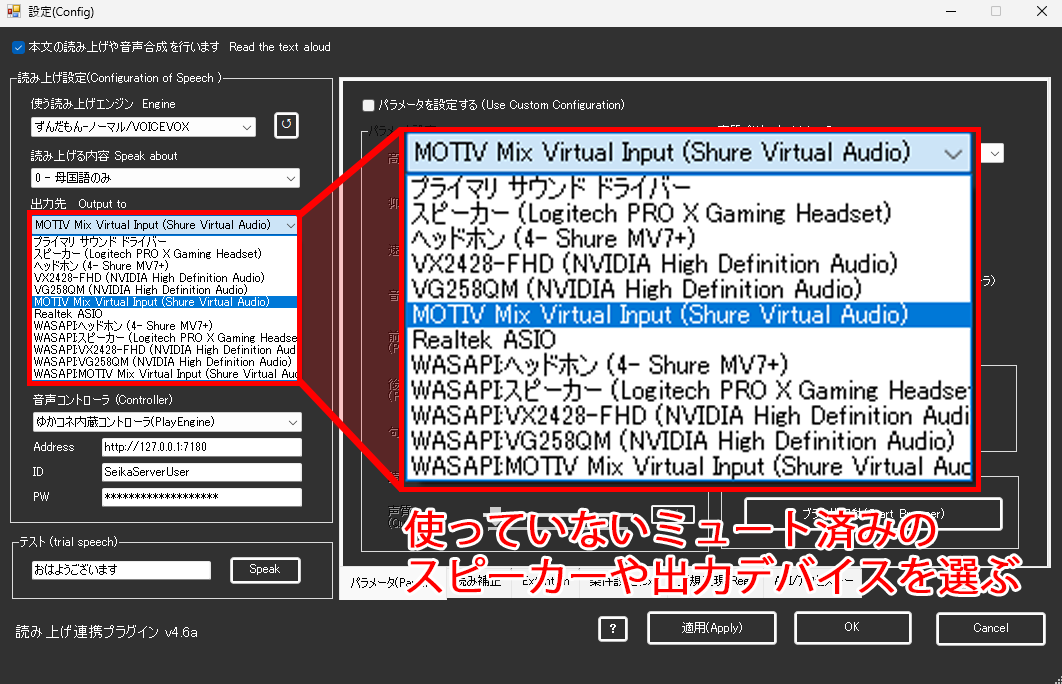Enable the Use Custom Configuration checkbox
Screen dimensions: 1062x684
click(x=368, y=106)
